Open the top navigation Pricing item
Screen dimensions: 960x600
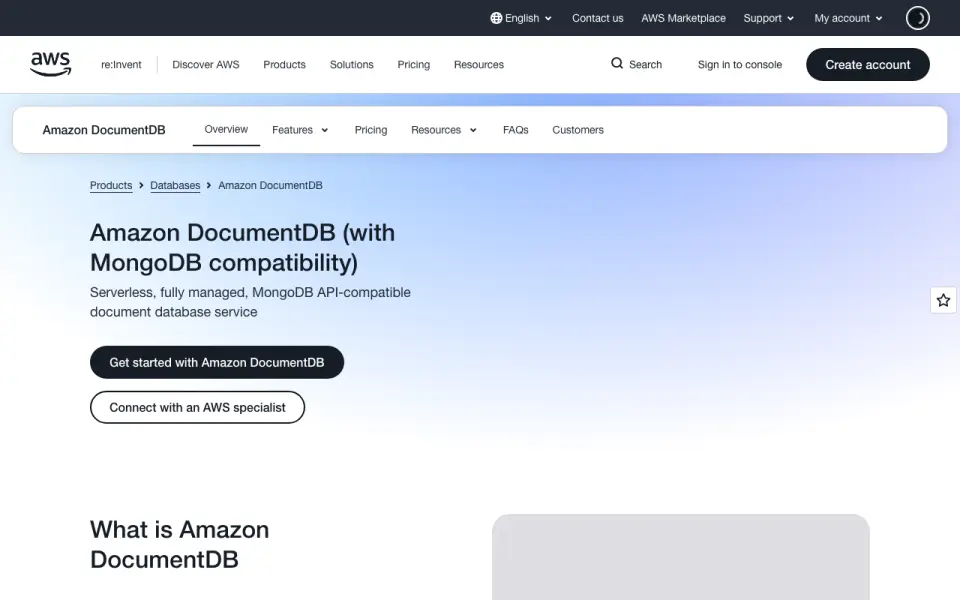tap(413, 64)
